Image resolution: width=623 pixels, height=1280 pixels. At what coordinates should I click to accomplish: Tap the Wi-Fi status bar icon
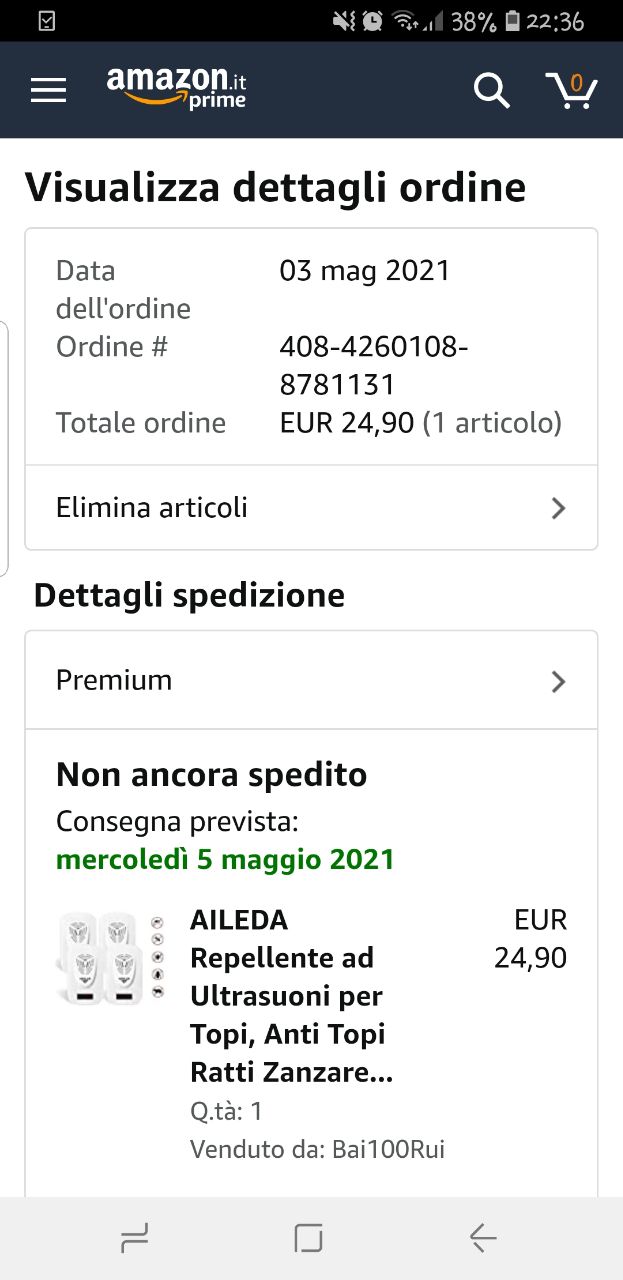click(404, 20)
